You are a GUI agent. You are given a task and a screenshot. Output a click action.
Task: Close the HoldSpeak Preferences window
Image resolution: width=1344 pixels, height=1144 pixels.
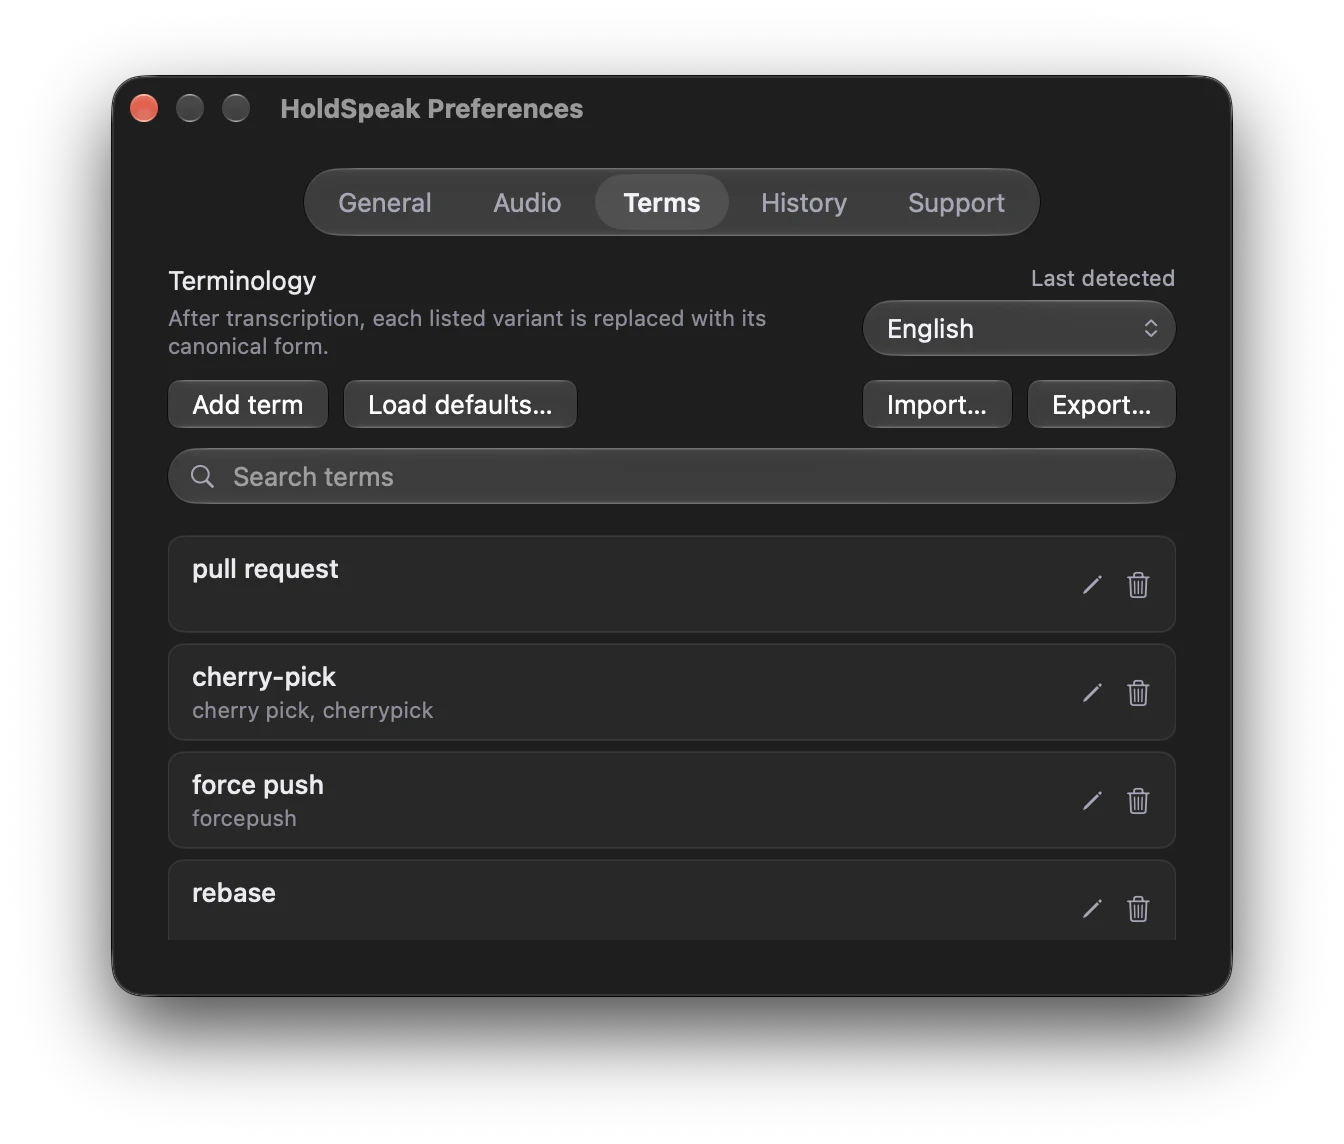(x=144, y=108)
